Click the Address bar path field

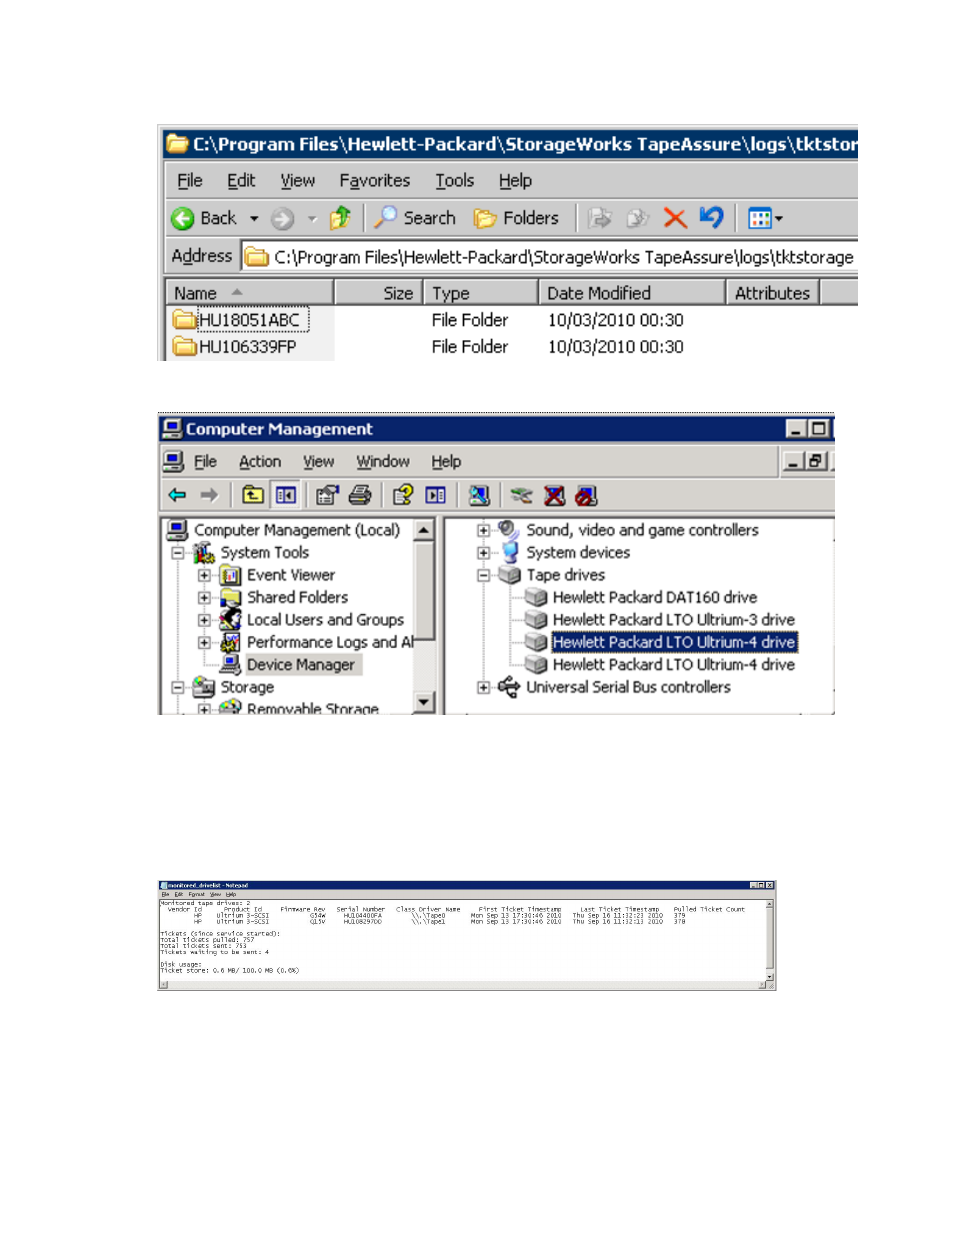pyautogui.click(x=549, y=257)
